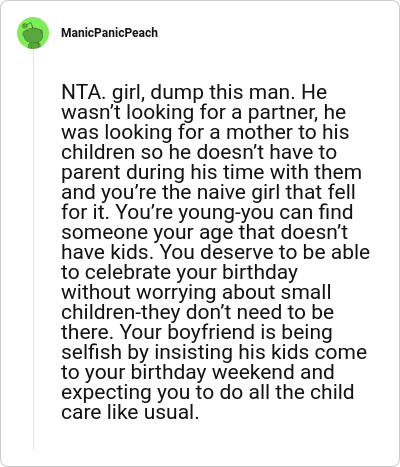Click the phrase 'Your boyfriend is being'
Image resolution: width=400 pixels, height=467 pixels.
226,332
